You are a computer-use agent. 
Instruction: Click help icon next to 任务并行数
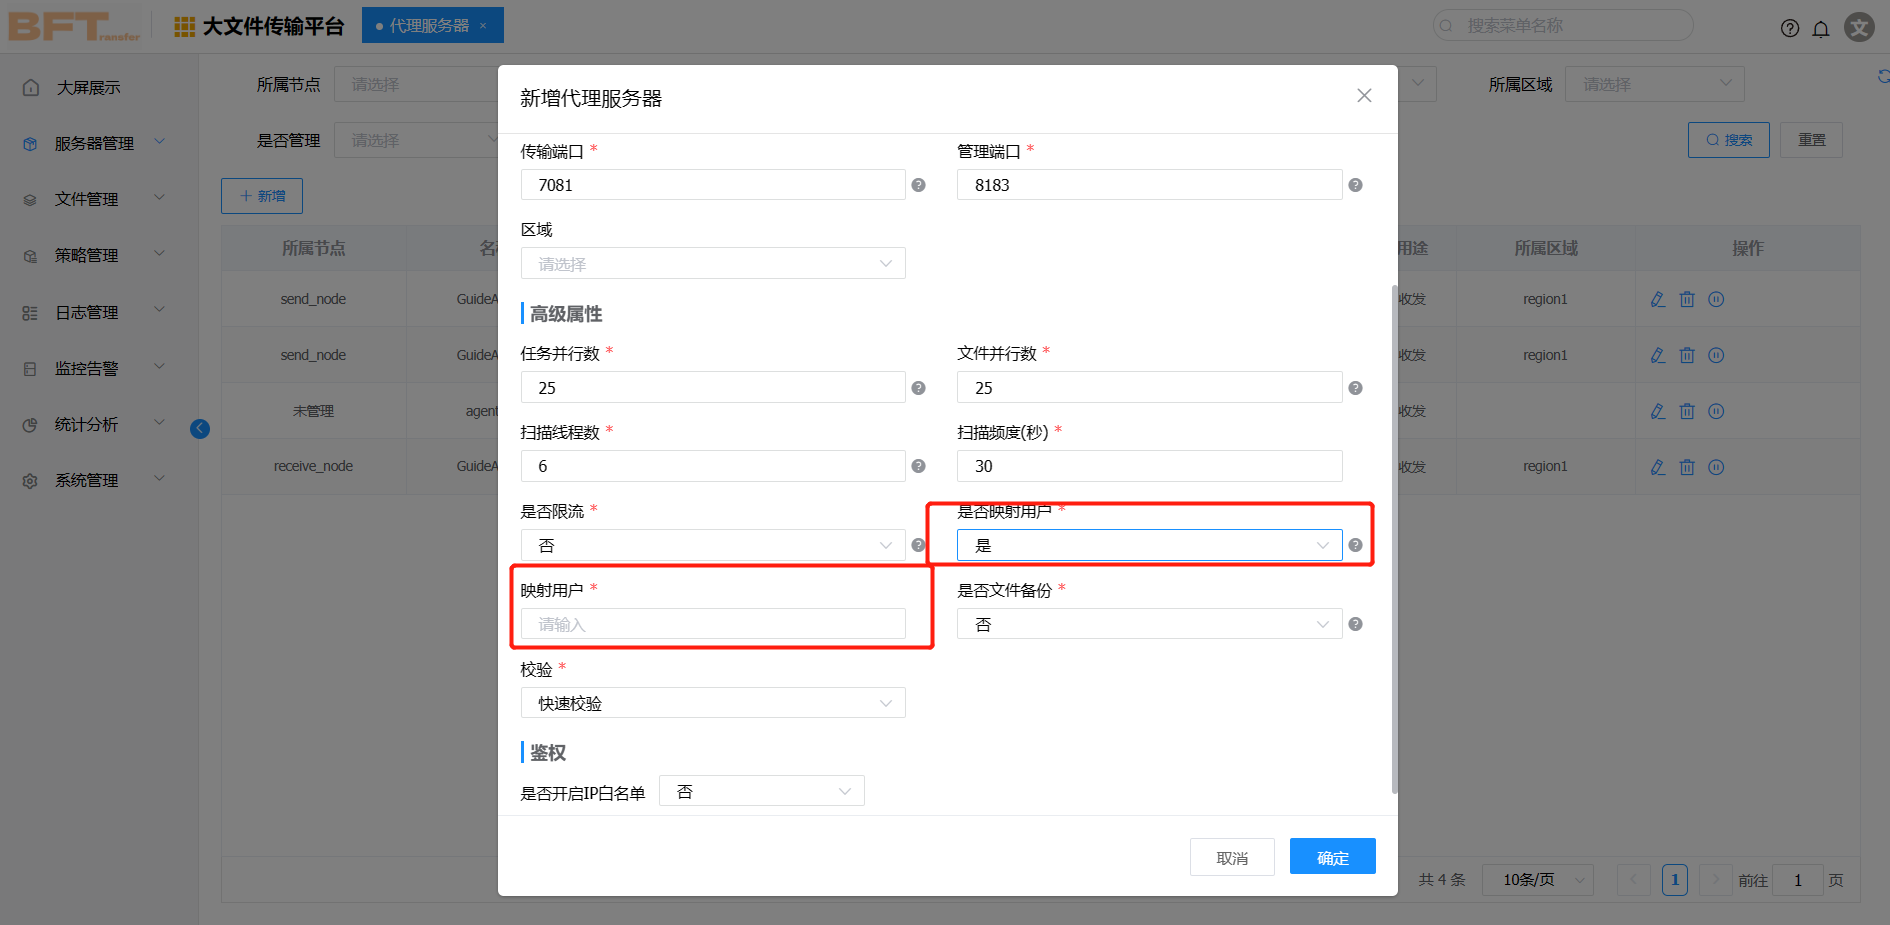click(918, 388)
